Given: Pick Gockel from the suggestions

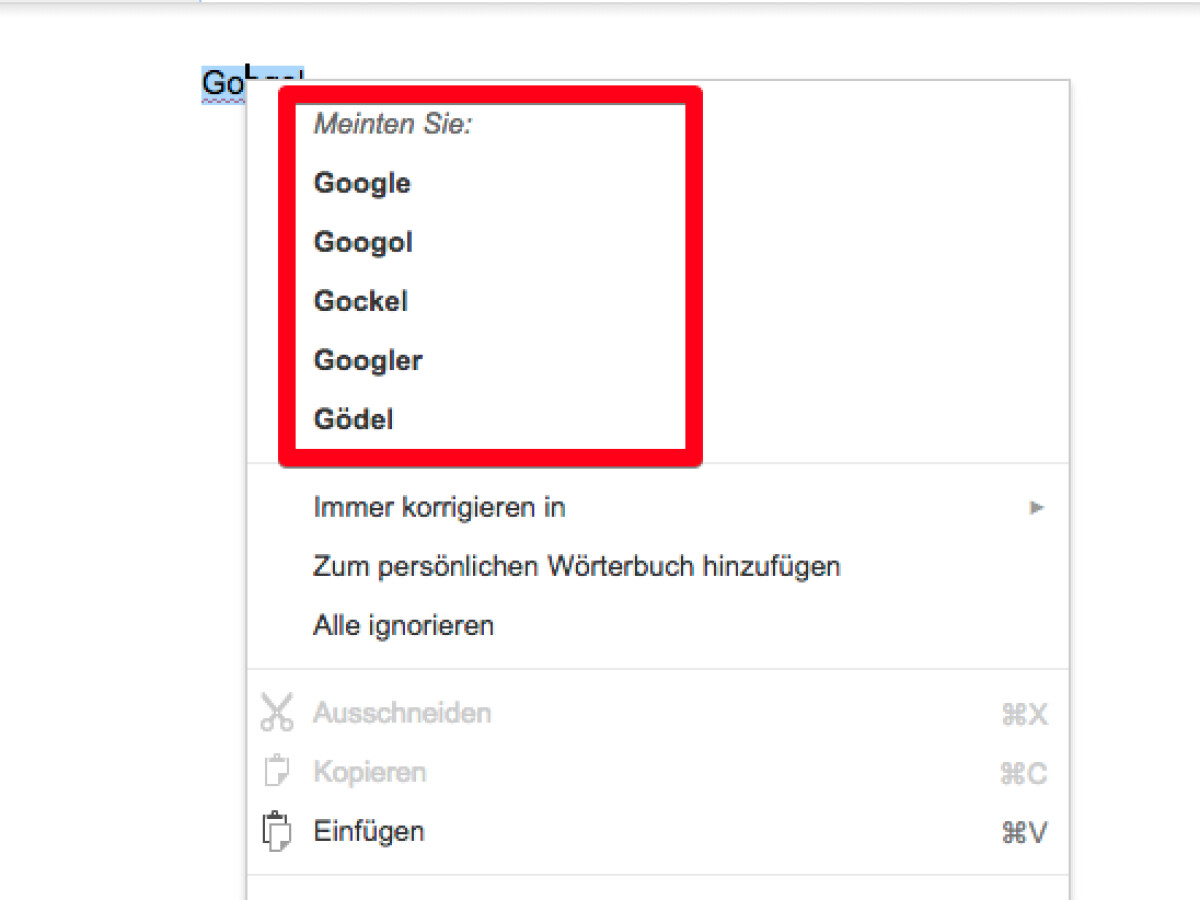Looking at the screenshot, I should click(361, 302).
